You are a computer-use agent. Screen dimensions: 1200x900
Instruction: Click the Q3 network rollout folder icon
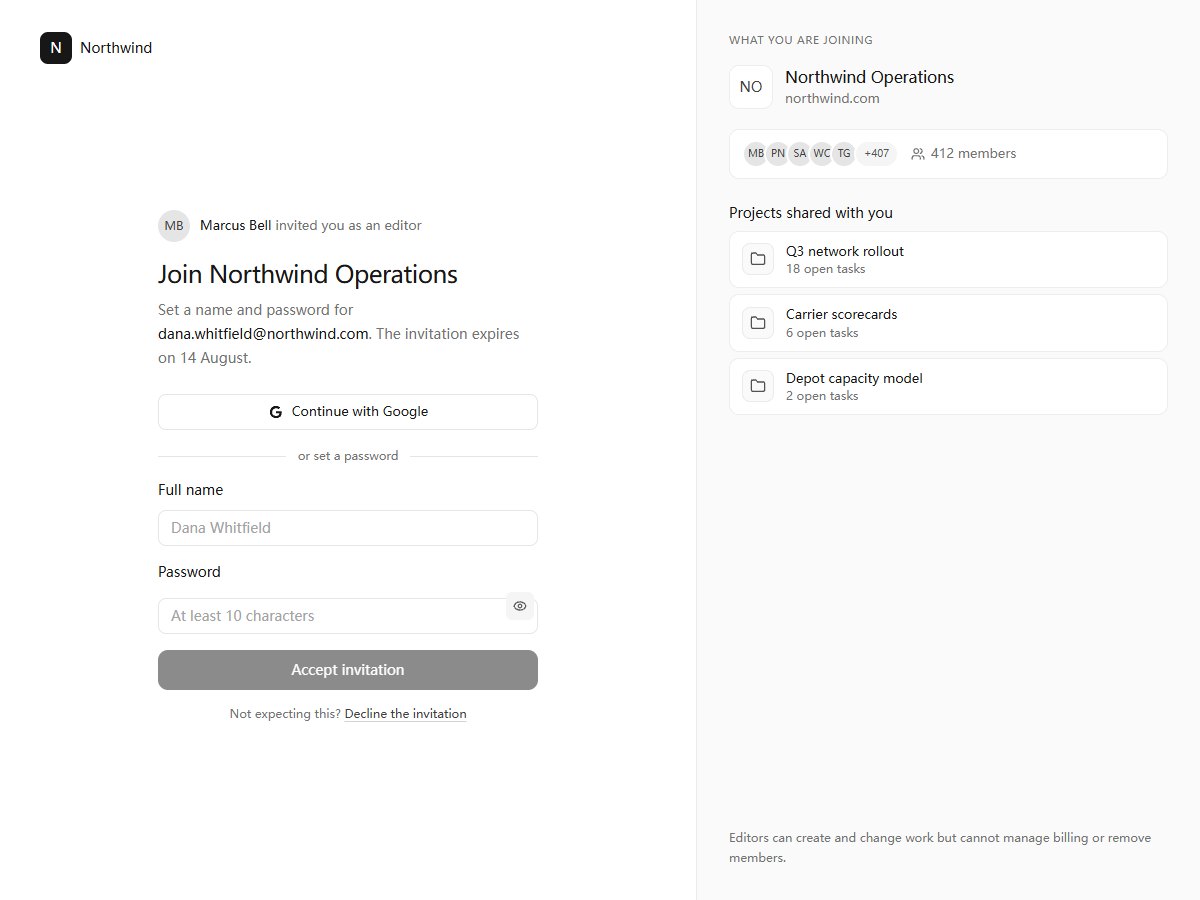[758, 260]
